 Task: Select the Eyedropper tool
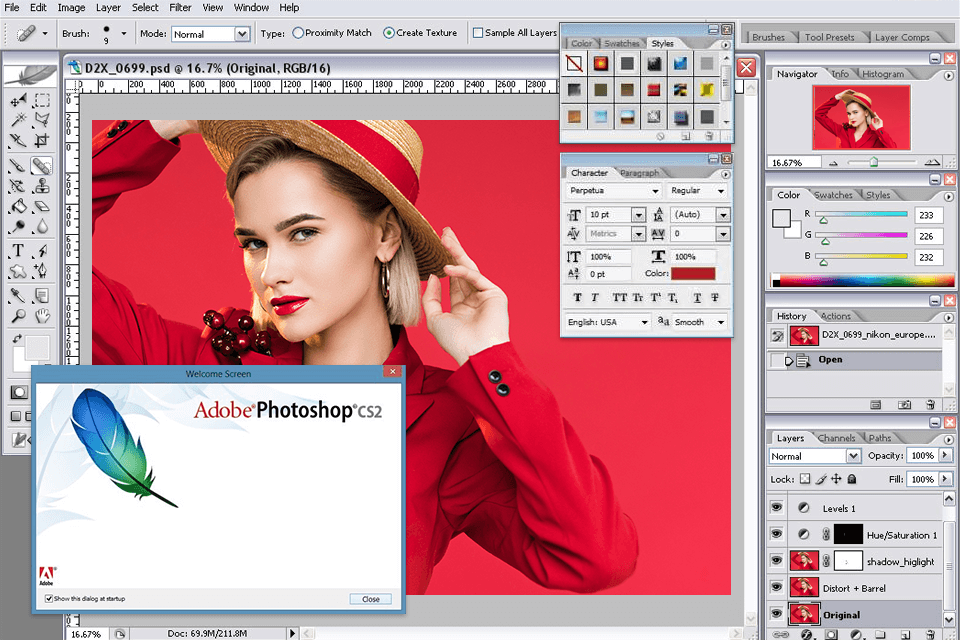coord(18,296)
